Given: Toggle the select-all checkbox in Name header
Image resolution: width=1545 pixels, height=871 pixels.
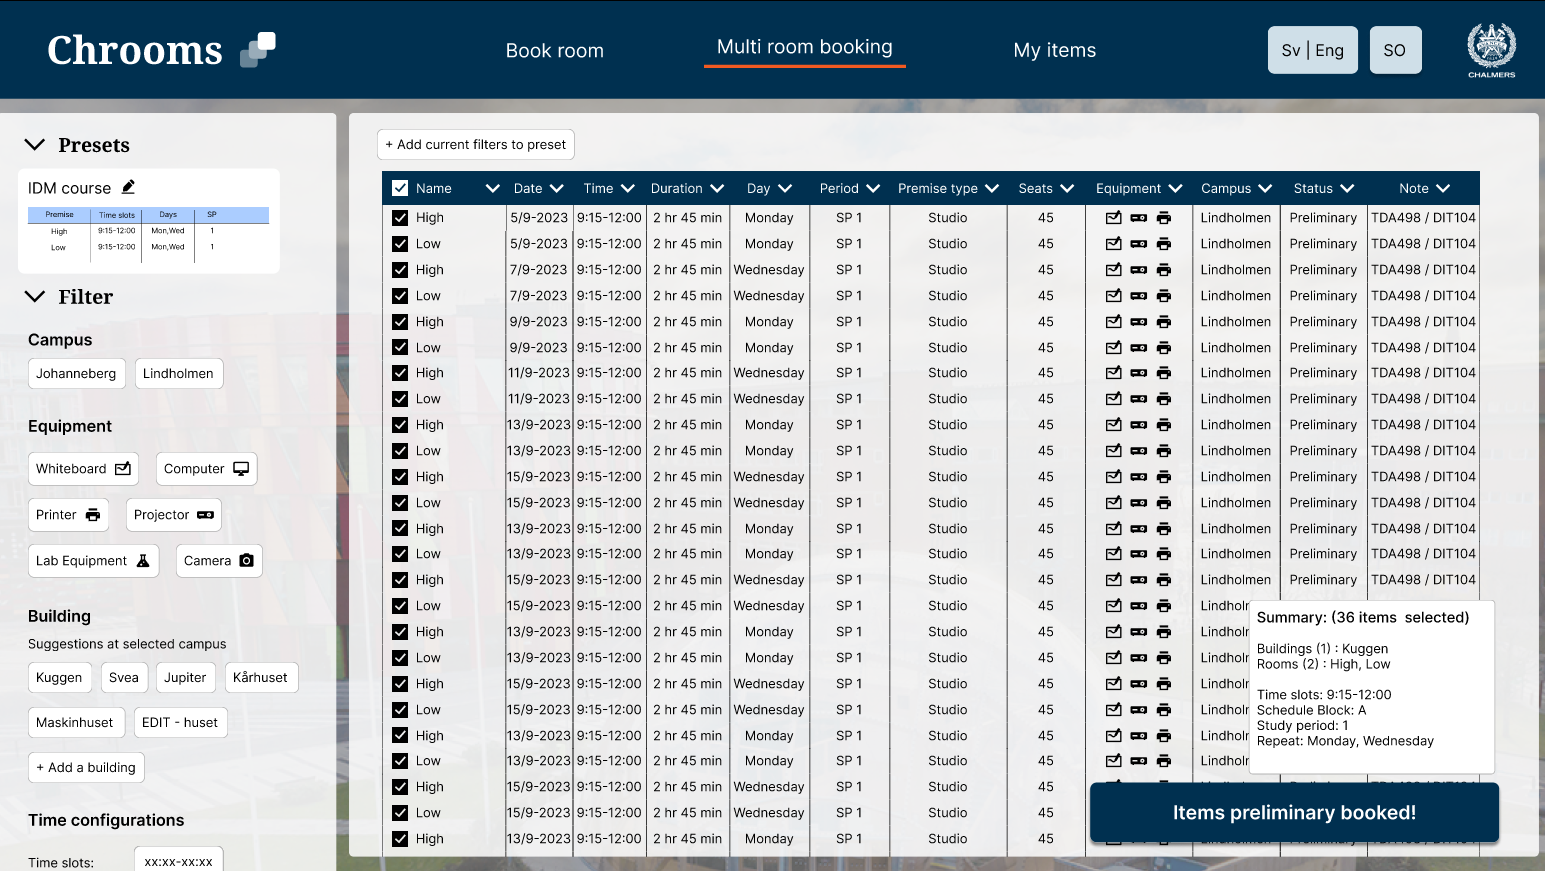Looking at the screenshot, I should pos(400,188).
